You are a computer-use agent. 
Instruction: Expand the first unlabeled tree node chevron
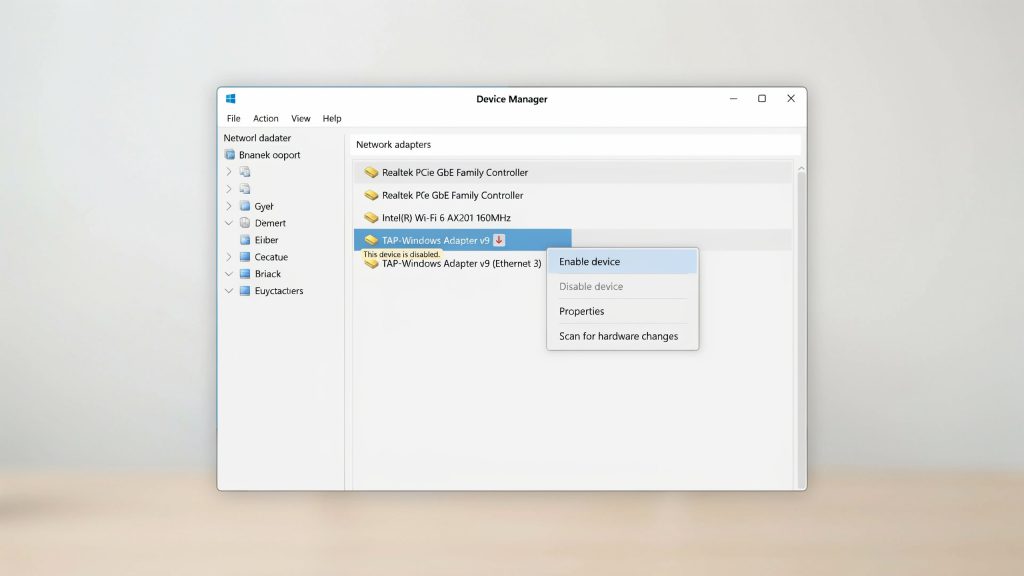click(229, 172)
